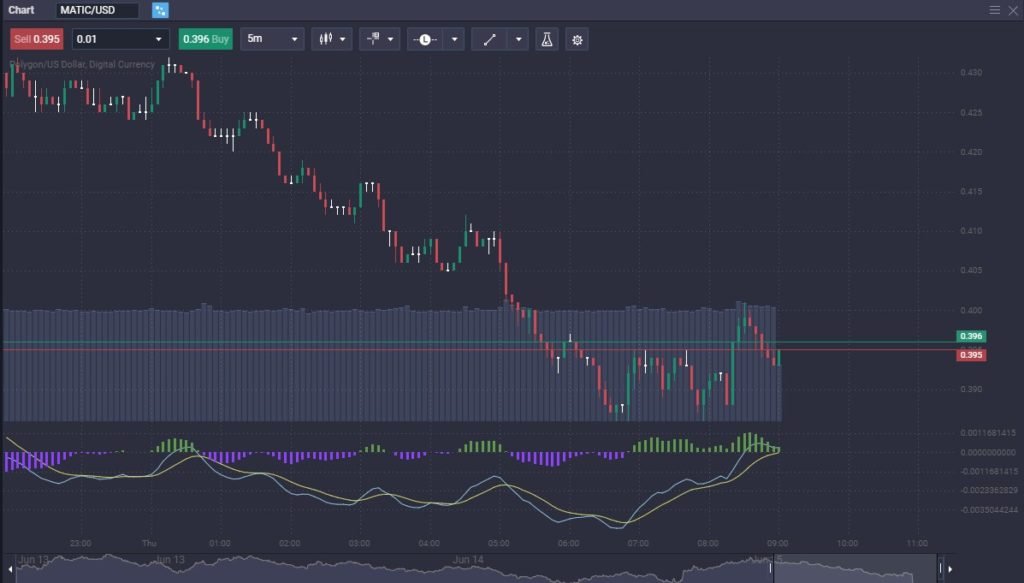Expand the drawing tools arrow

pyautogui.click(x=518, y=39)
